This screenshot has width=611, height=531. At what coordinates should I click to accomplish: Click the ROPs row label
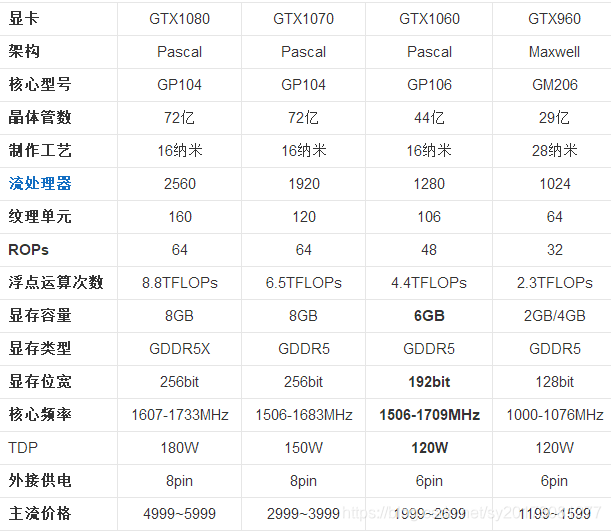[x=28, y=250]
